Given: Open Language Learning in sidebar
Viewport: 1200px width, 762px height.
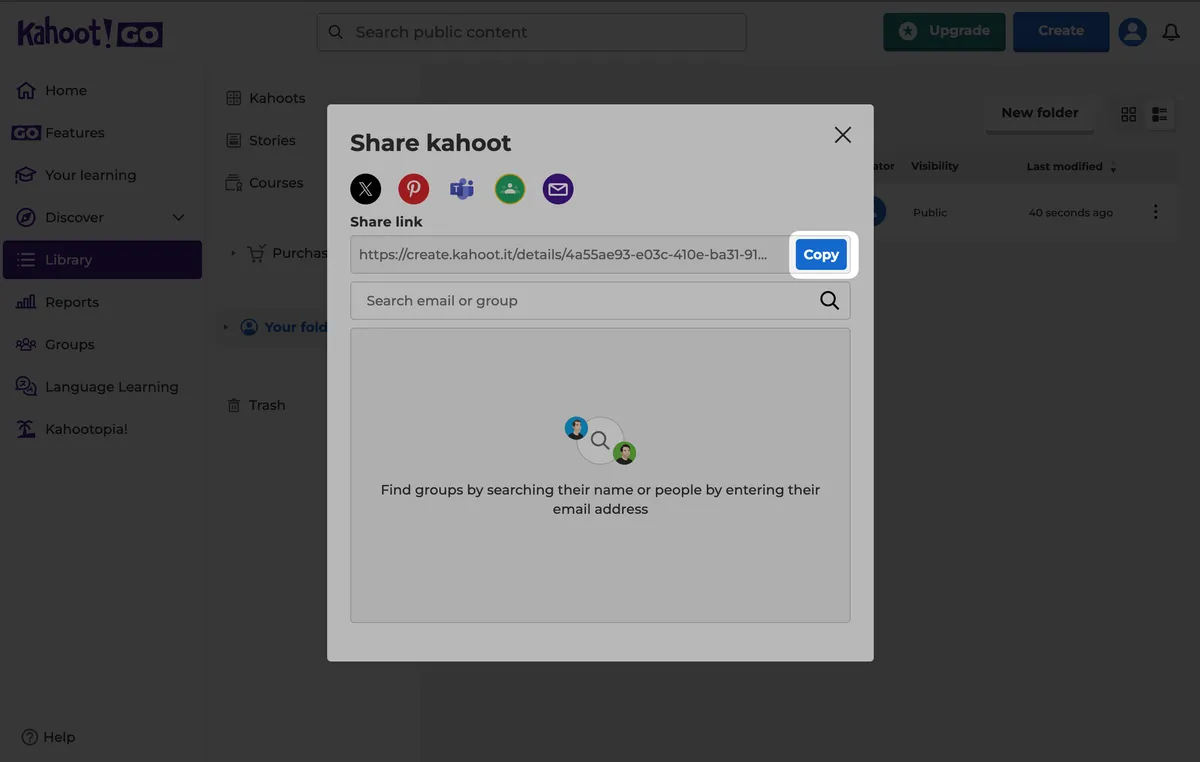Looking at the screenshot, I should pos(102,387).
